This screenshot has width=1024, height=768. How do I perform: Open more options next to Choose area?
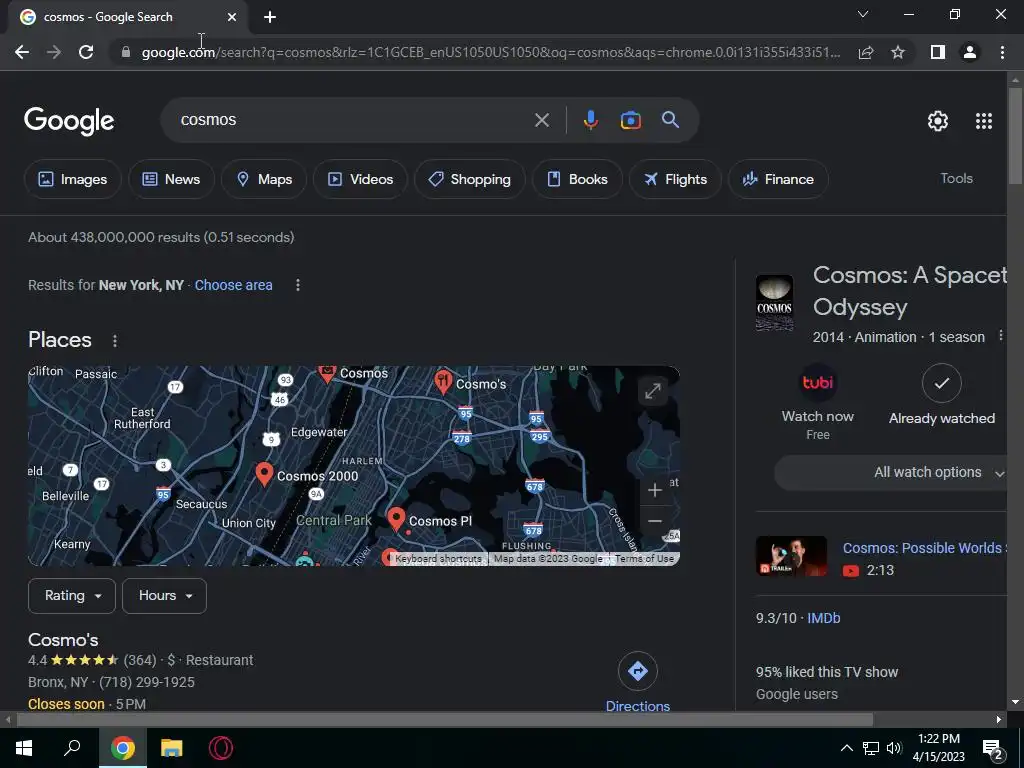298,285
